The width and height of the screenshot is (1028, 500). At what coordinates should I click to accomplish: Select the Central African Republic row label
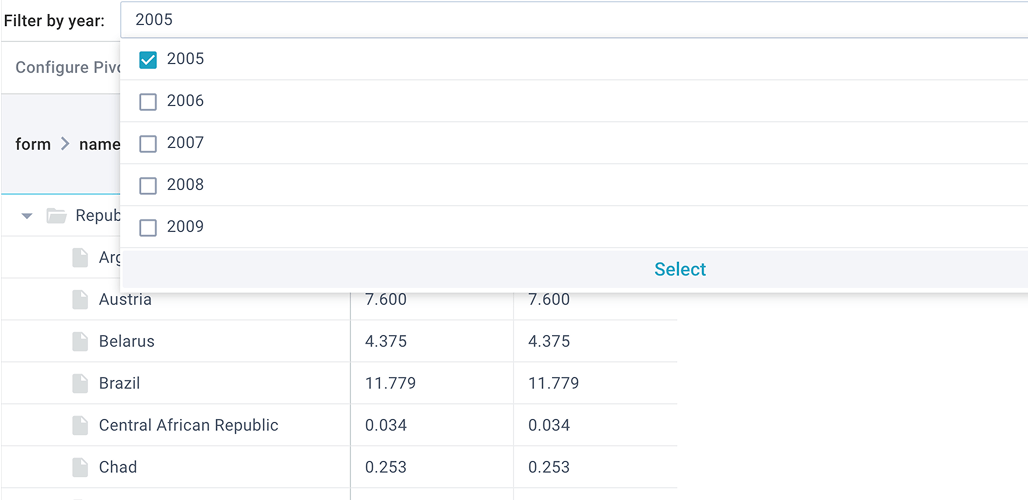(188, 425)
